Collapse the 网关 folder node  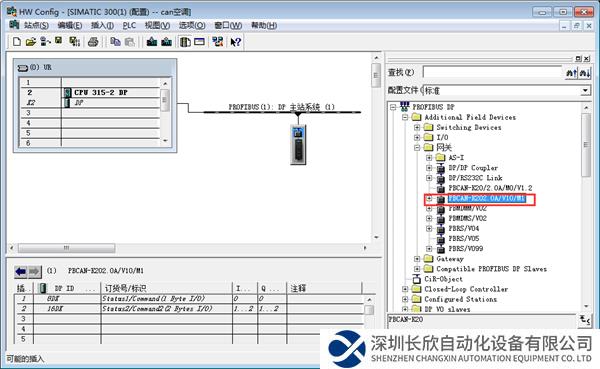click(417, 148)
